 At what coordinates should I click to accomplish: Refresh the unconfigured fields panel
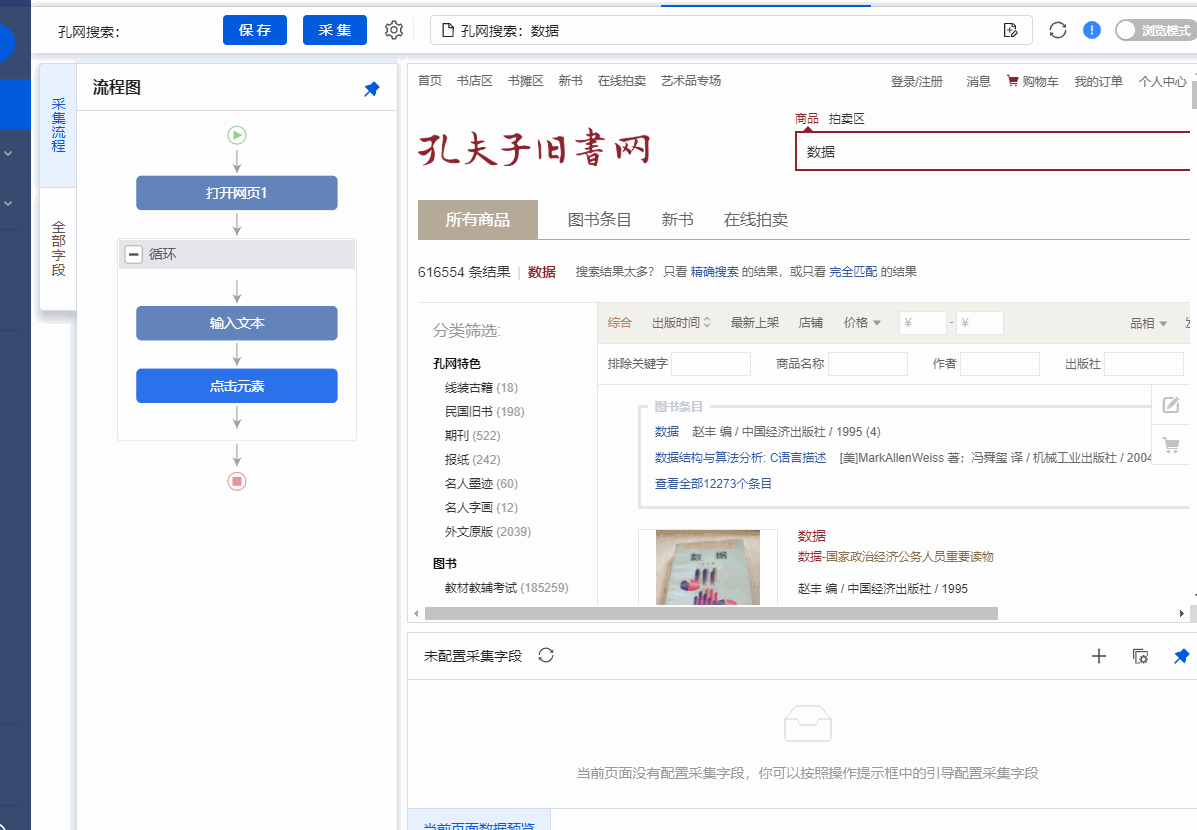(x=546, y=655)
